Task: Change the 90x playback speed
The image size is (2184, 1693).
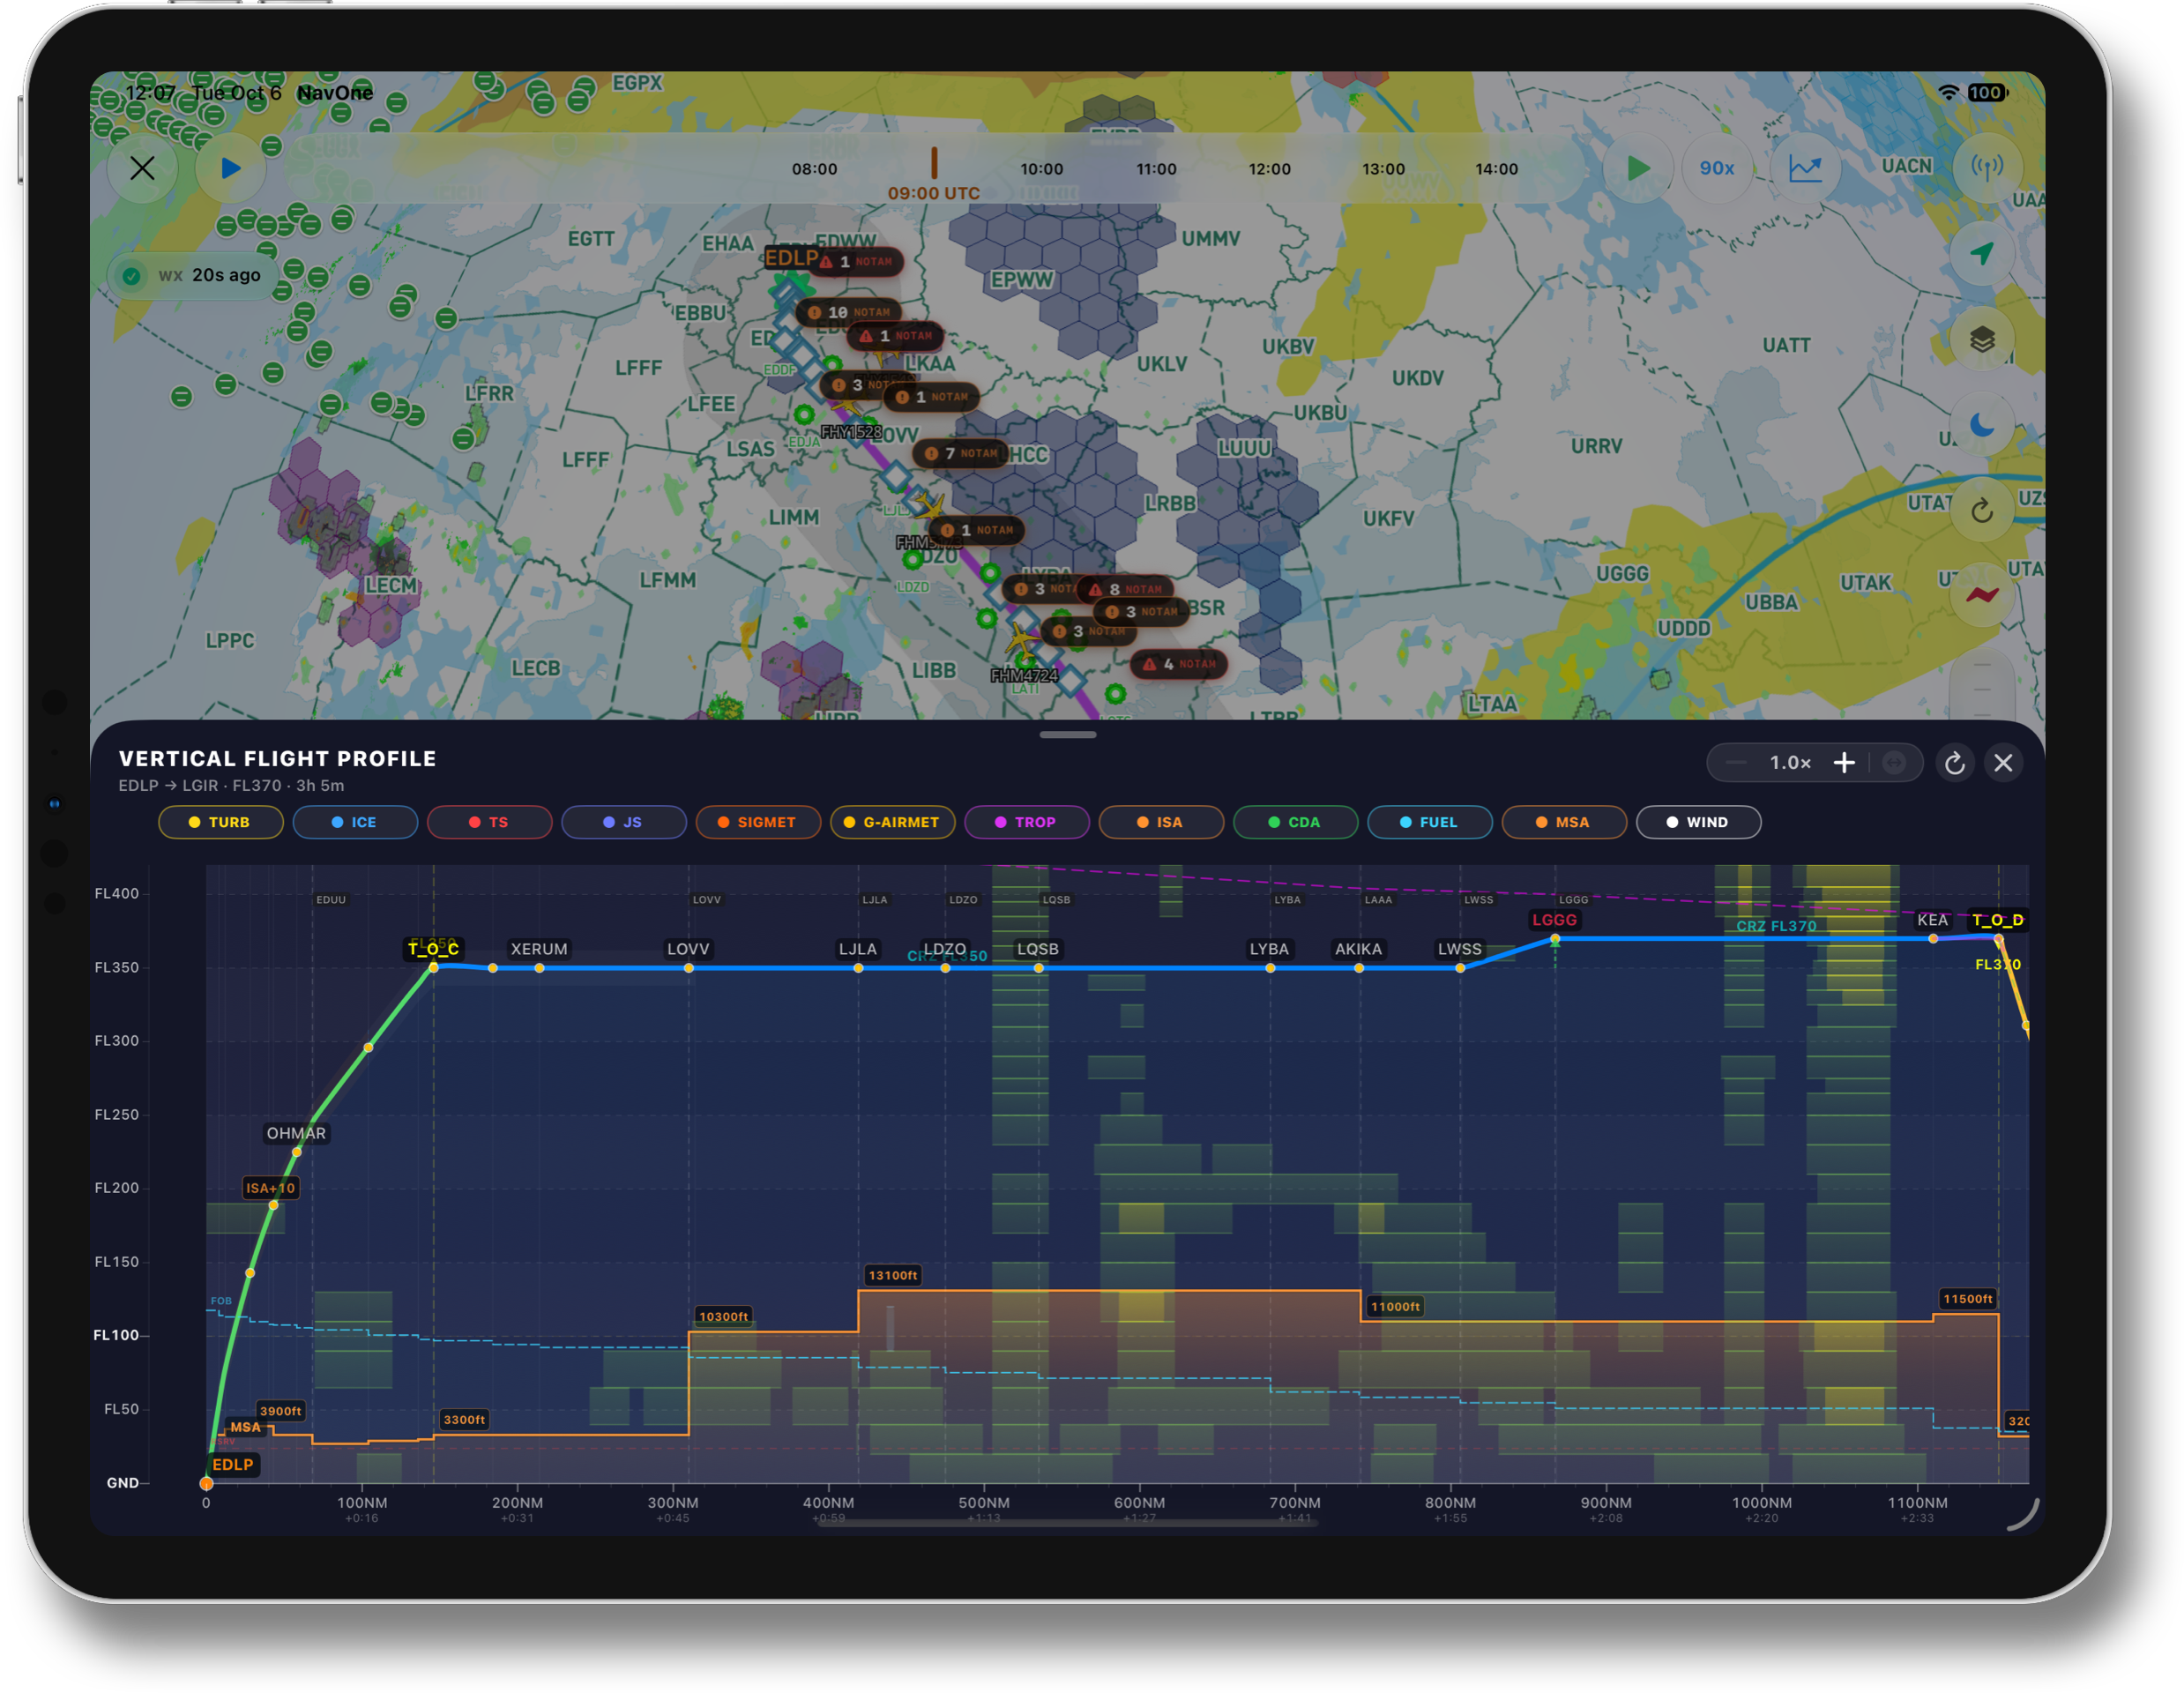Action: (1716, 168)
